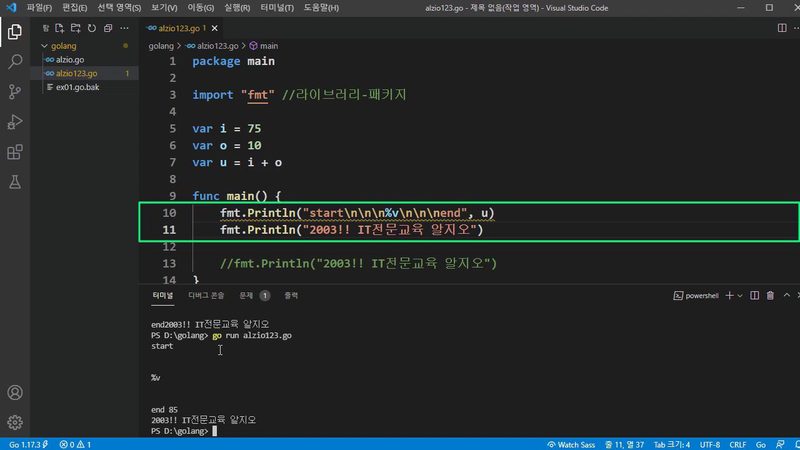Image resolution: width=800 pixels, height=450 pixels.
Task: Open the Search view icon
Action: click(x=15, y=62)
